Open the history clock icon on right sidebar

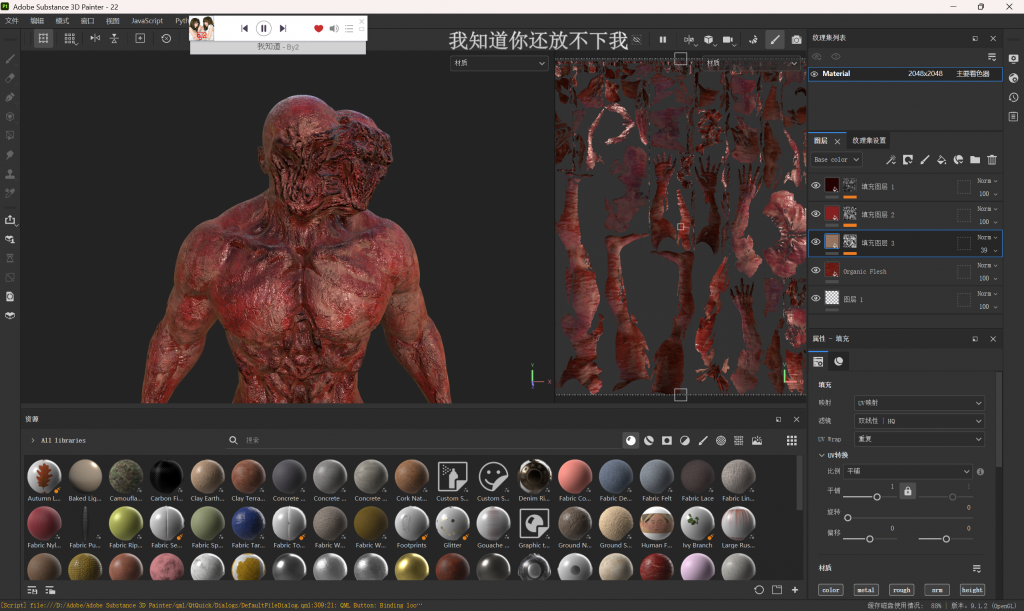point(1013,97)
